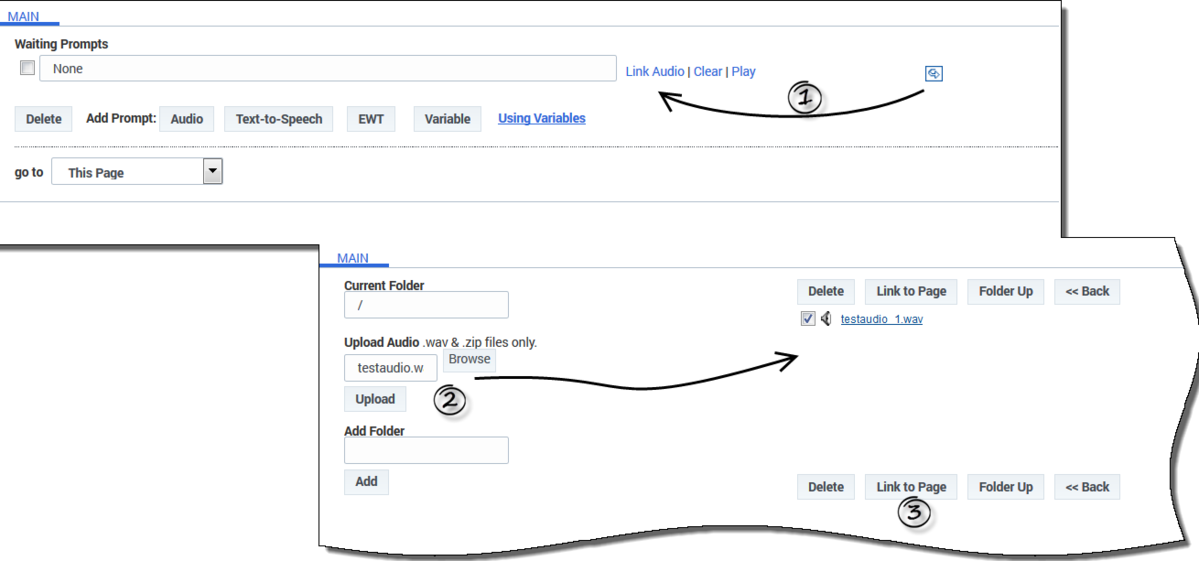
Task: Click the speaker icon beside testaudio_1.wav
Action: click(x=826, y=319)
